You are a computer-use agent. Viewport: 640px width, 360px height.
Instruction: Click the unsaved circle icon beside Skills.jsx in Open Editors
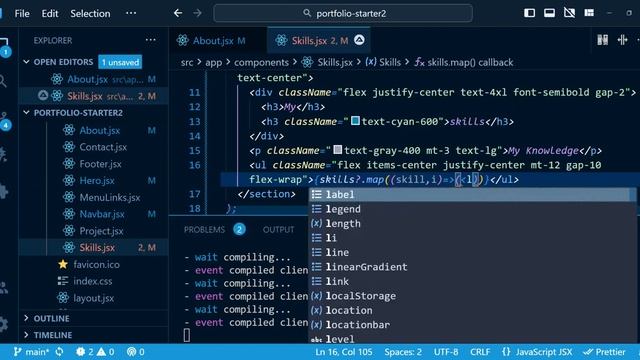click(42, 96)
